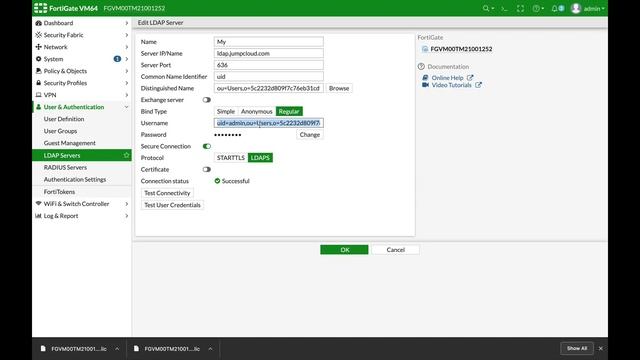640x360 pixels.
Task: Click the Username input field
Action: pos(269,123)
